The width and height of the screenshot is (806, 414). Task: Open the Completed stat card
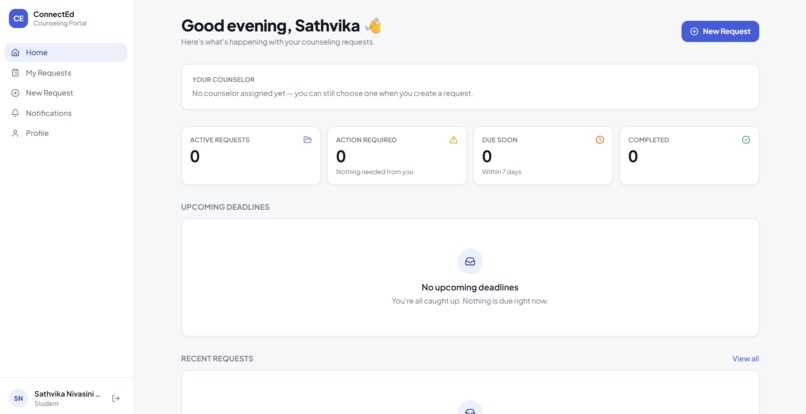[x=689, y=155]
